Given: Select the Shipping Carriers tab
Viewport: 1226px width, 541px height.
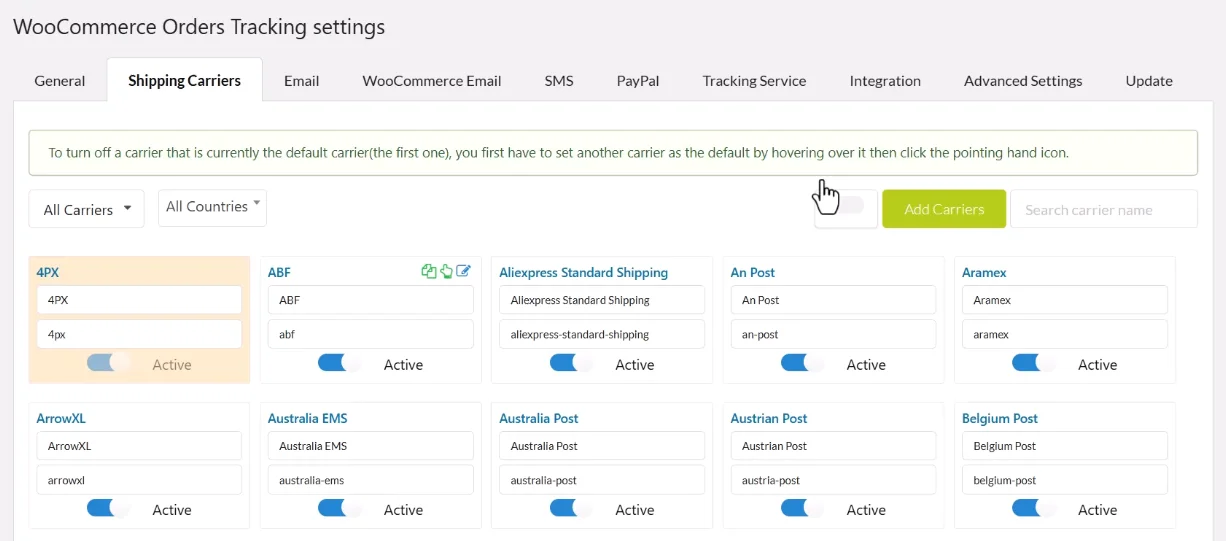Looking at the screenshot, I should pos(185,80).
